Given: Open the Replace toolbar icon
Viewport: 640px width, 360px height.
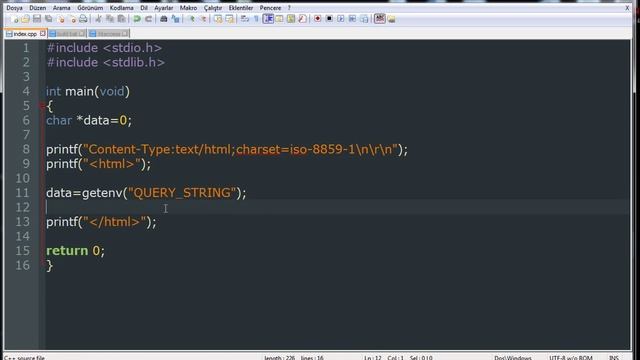Looking at the screenshot, I should (175, 19).
